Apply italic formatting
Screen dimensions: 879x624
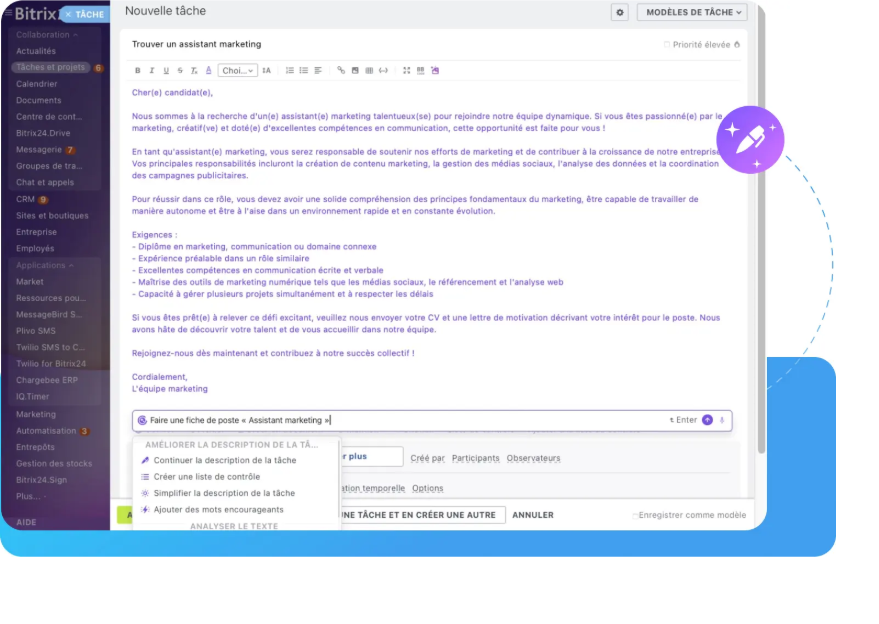(151, 70)
